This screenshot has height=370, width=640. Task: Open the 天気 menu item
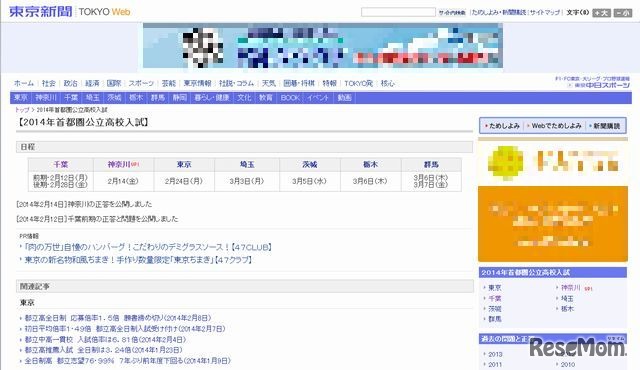coord(269,83)
